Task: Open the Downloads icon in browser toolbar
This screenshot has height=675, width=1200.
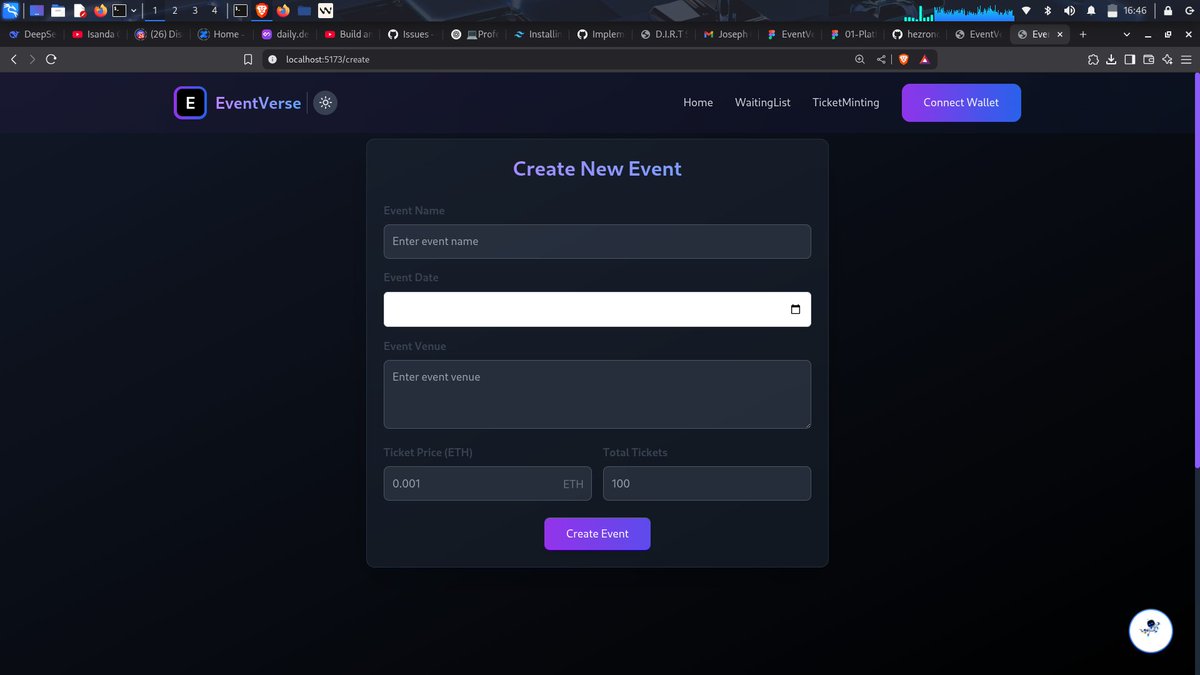Action: click(1111, 59)
